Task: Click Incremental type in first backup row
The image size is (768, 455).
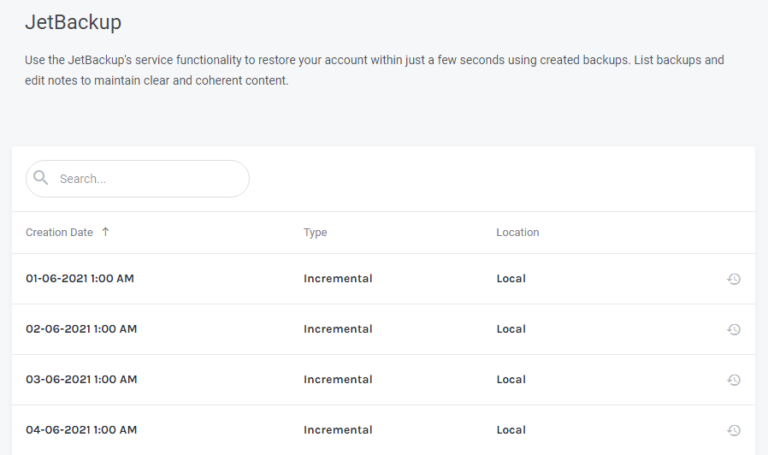Action: coord(338,278)
